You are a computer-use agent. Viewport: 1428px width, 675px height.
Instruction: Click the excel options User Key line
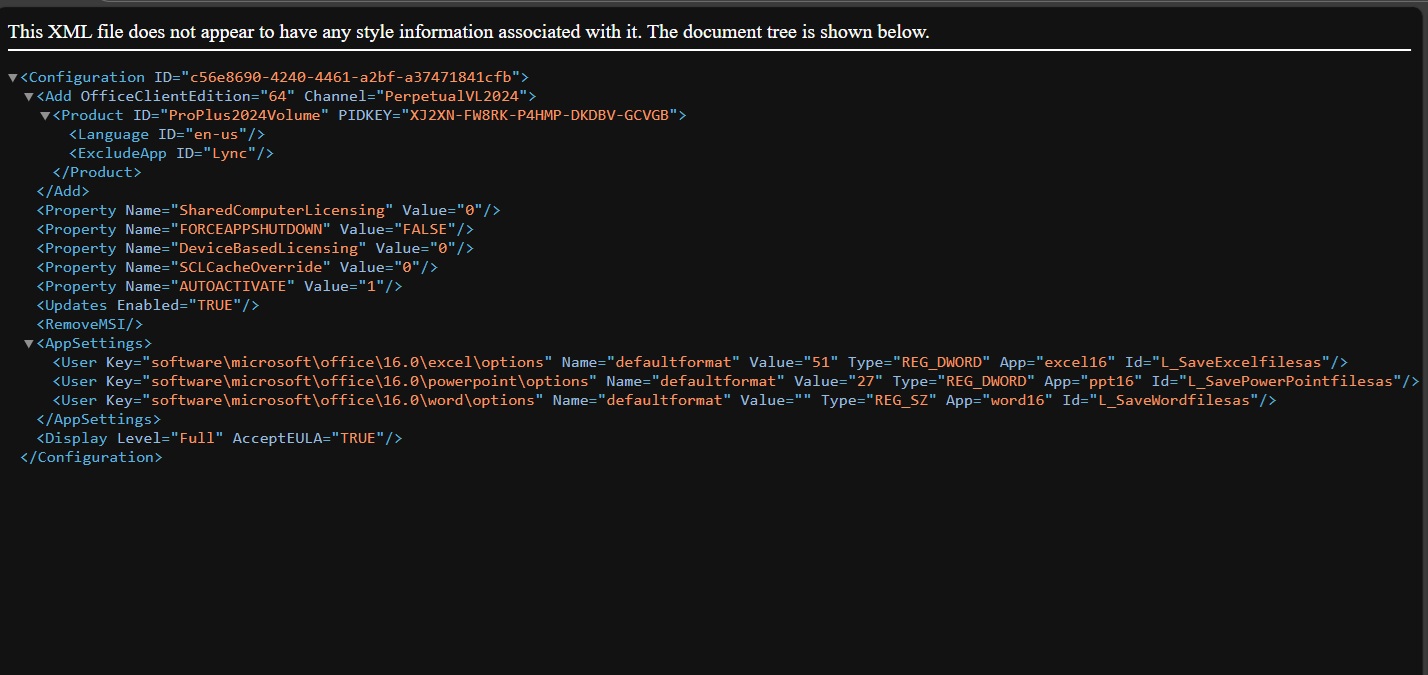click(700, 362)
